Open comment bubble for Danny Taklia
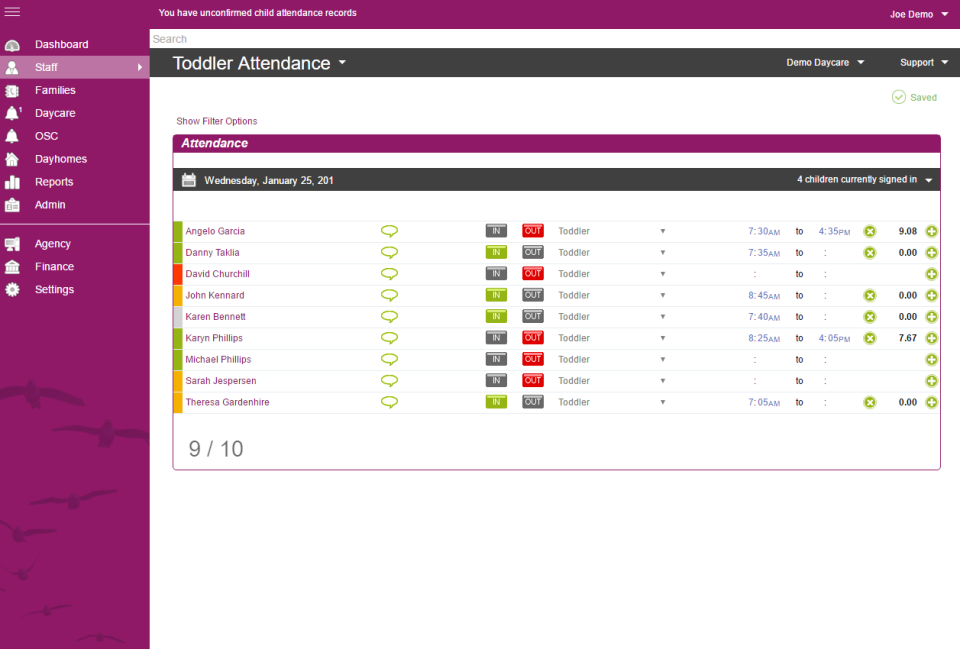Image resolution: width=960 pixels, height=649 pixels. (389, 252)
